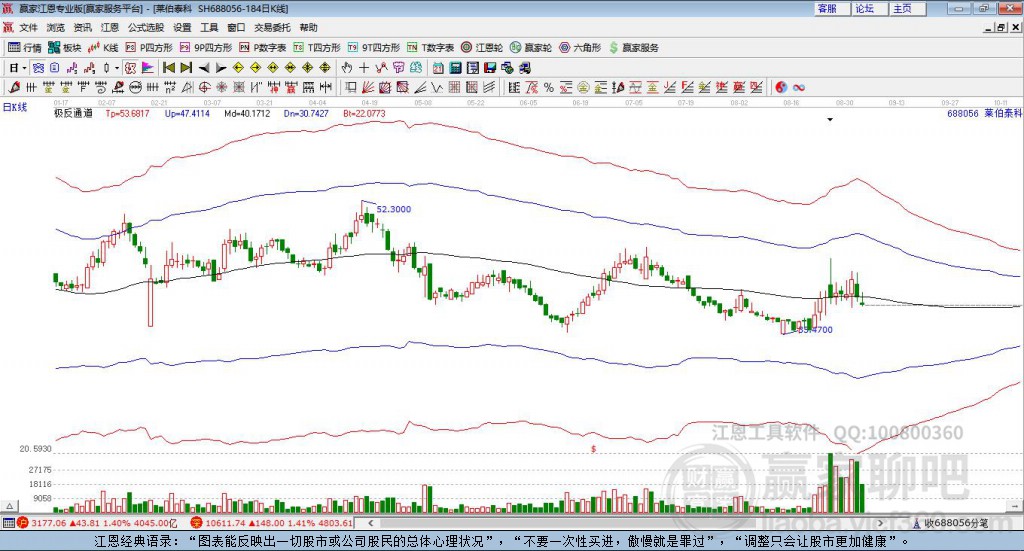
Task: Open 9T四方形 tool
Action: 374,48
